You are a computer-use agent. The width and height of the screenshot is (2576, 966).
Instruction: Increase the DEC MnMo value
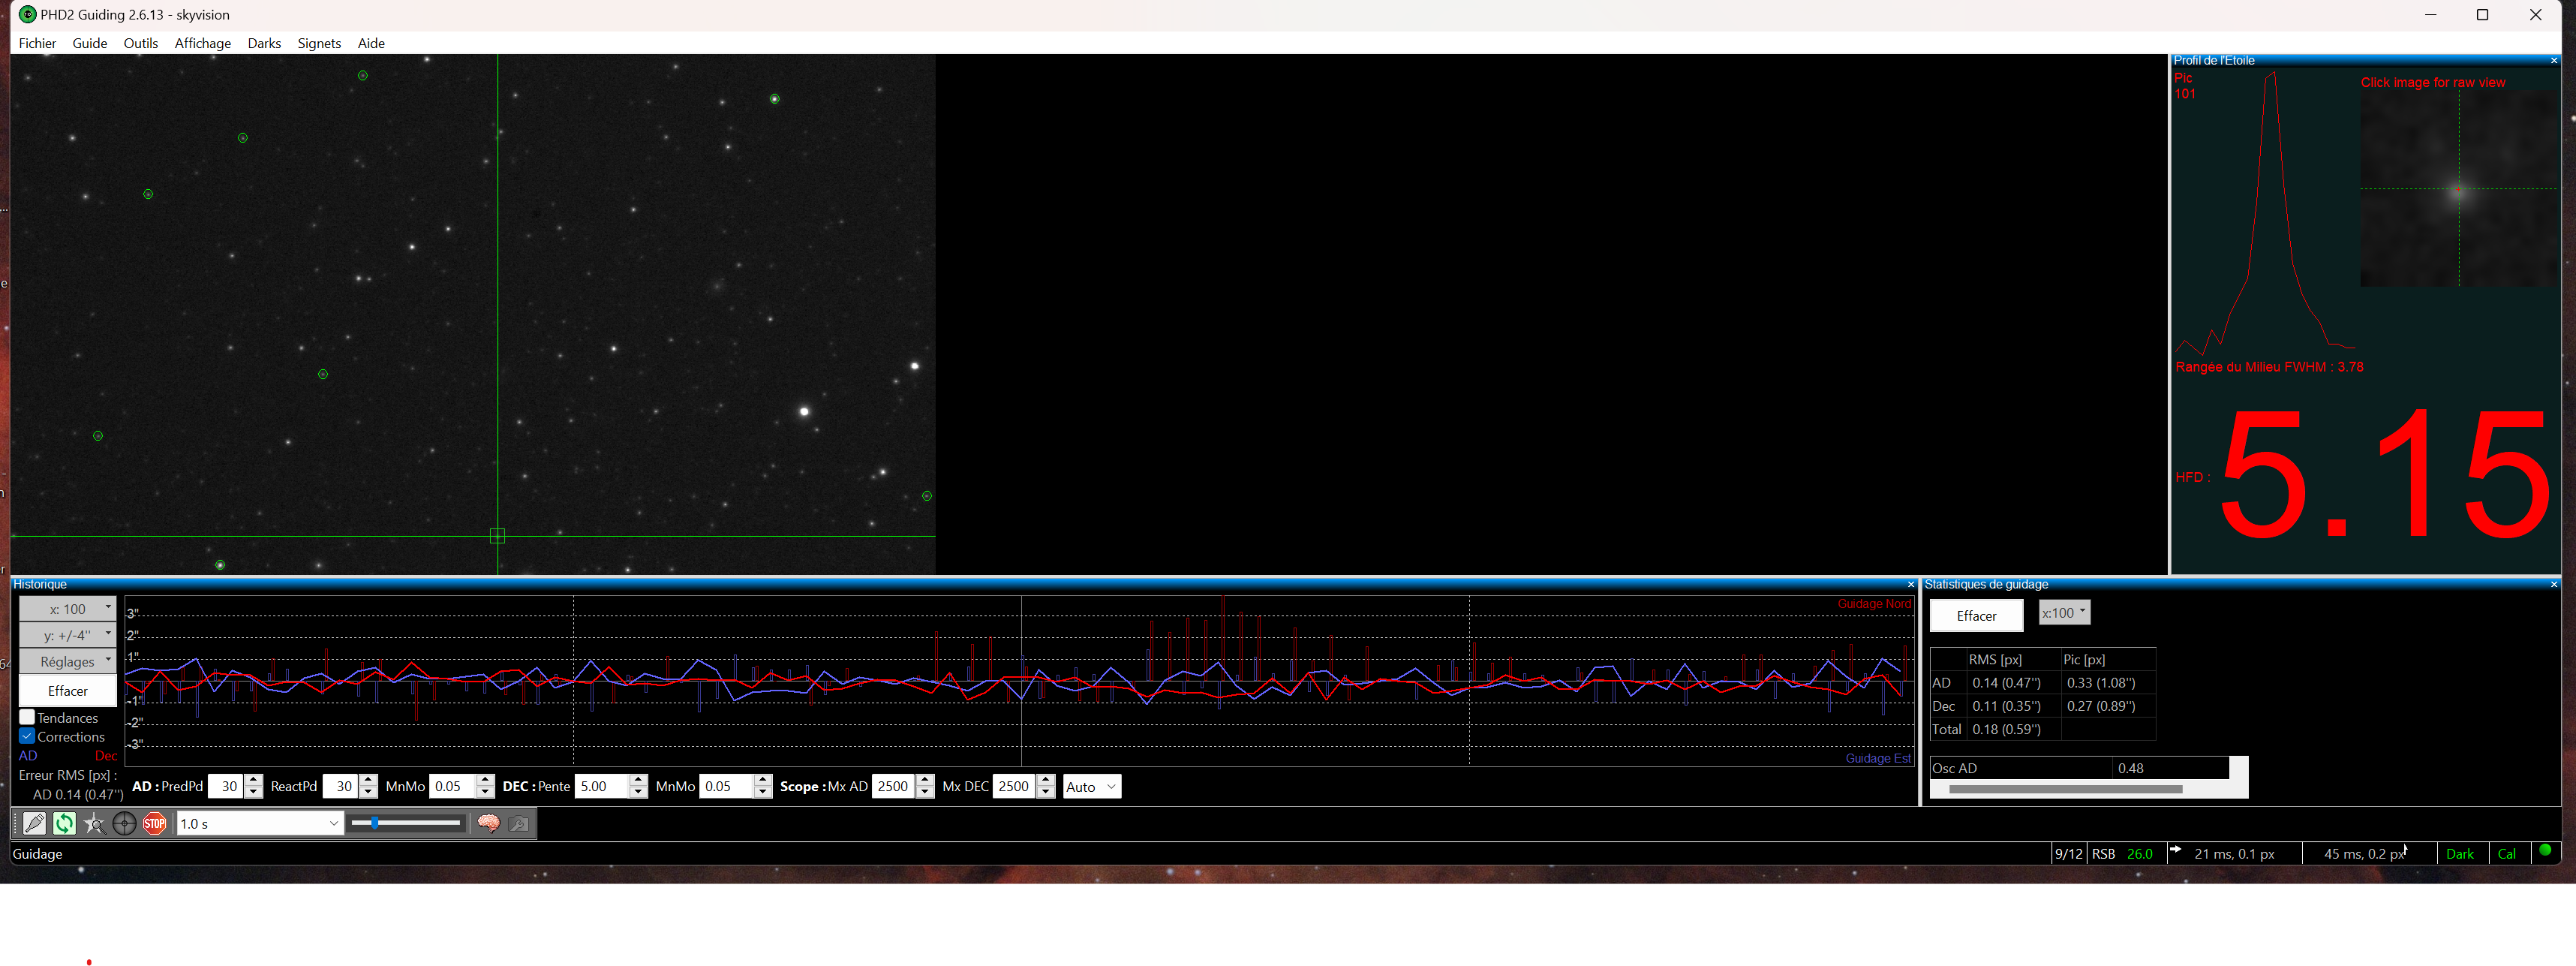[763, 780]
